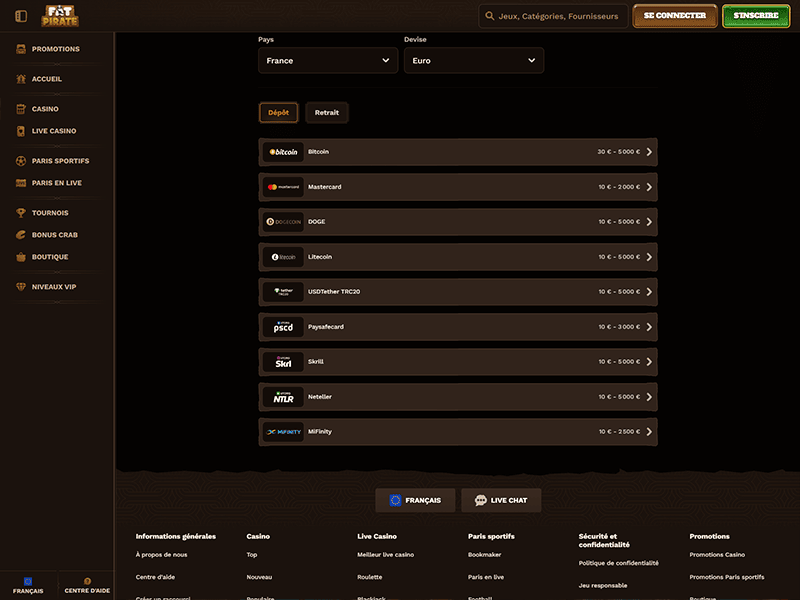Screen dimensions: 800x600
Task: Select the Neteller deposit row
Action: click(x=458, y=397)
